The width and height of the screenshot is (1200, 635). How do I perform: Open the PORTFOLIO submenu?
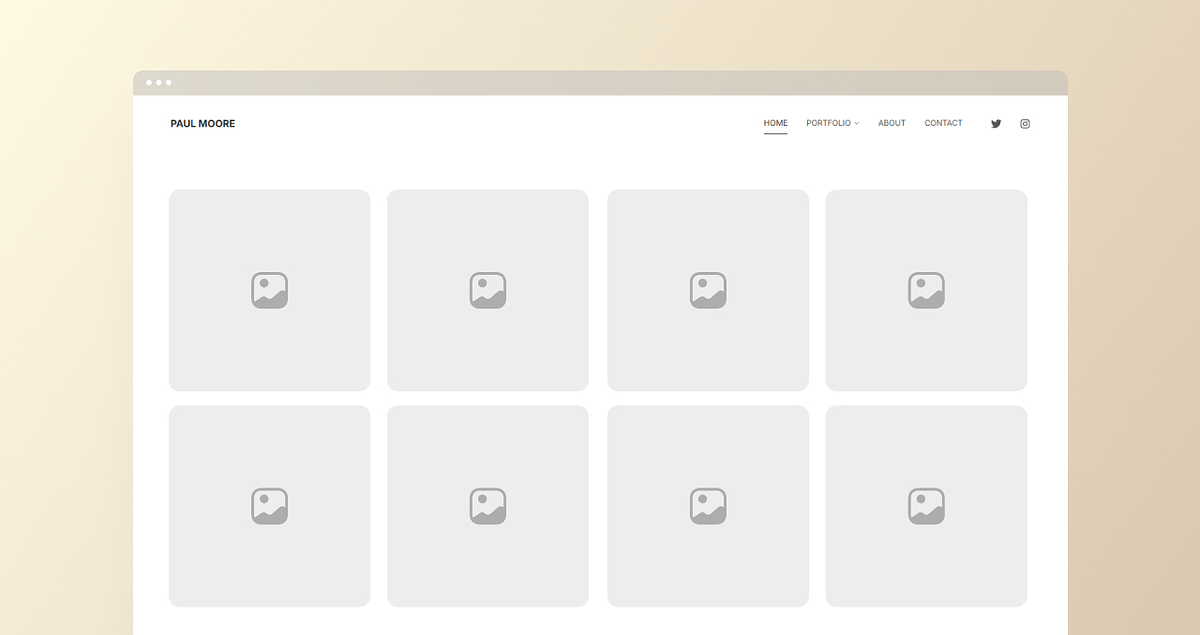[830, 123]
